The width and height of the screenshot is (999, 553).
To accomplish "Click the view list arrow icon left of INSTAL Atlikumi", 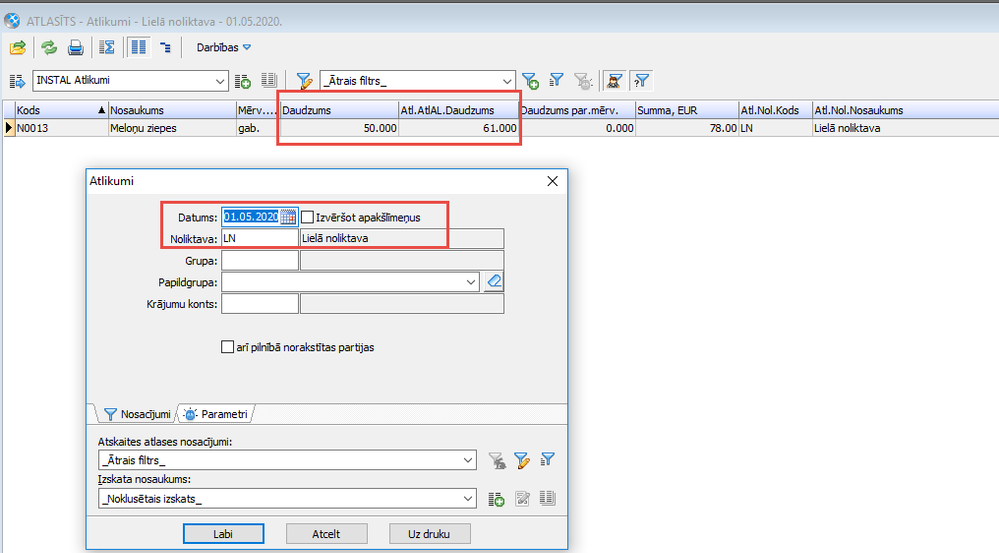I will click(x=17, y=81).
